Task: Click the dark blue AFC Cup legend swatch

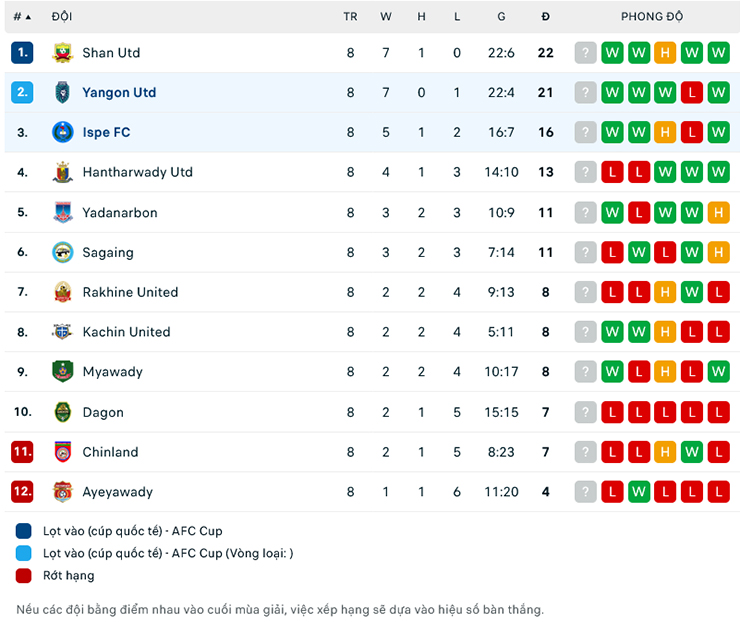Action: tap(24, 531)
